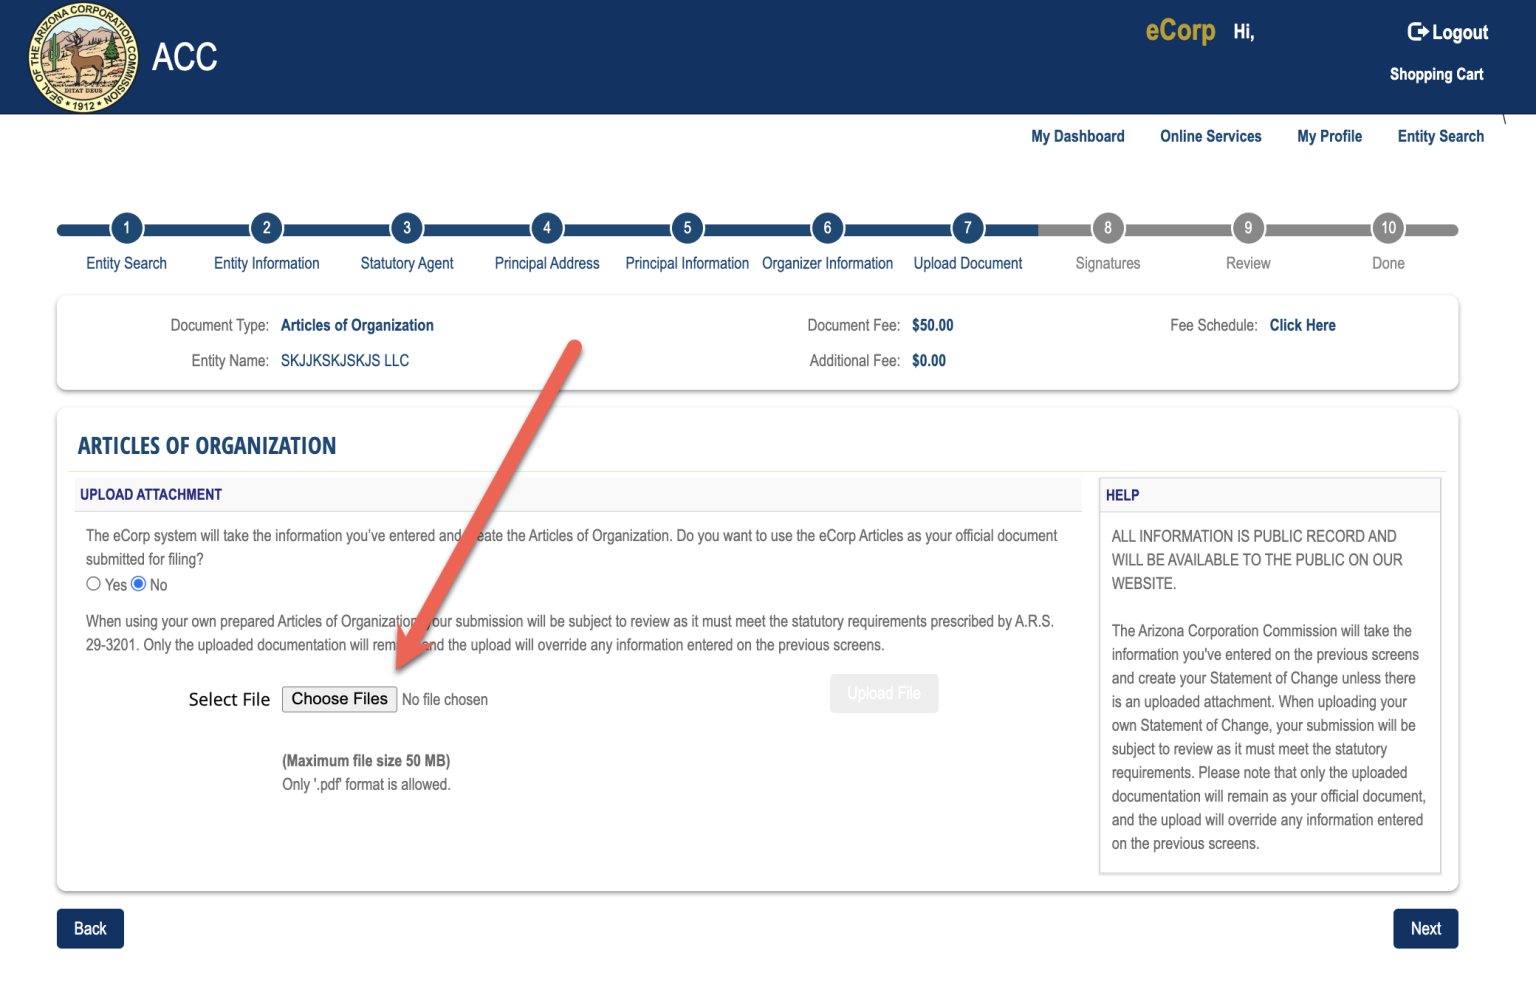
Task: Select the No radio button
Action: [138, 584]
